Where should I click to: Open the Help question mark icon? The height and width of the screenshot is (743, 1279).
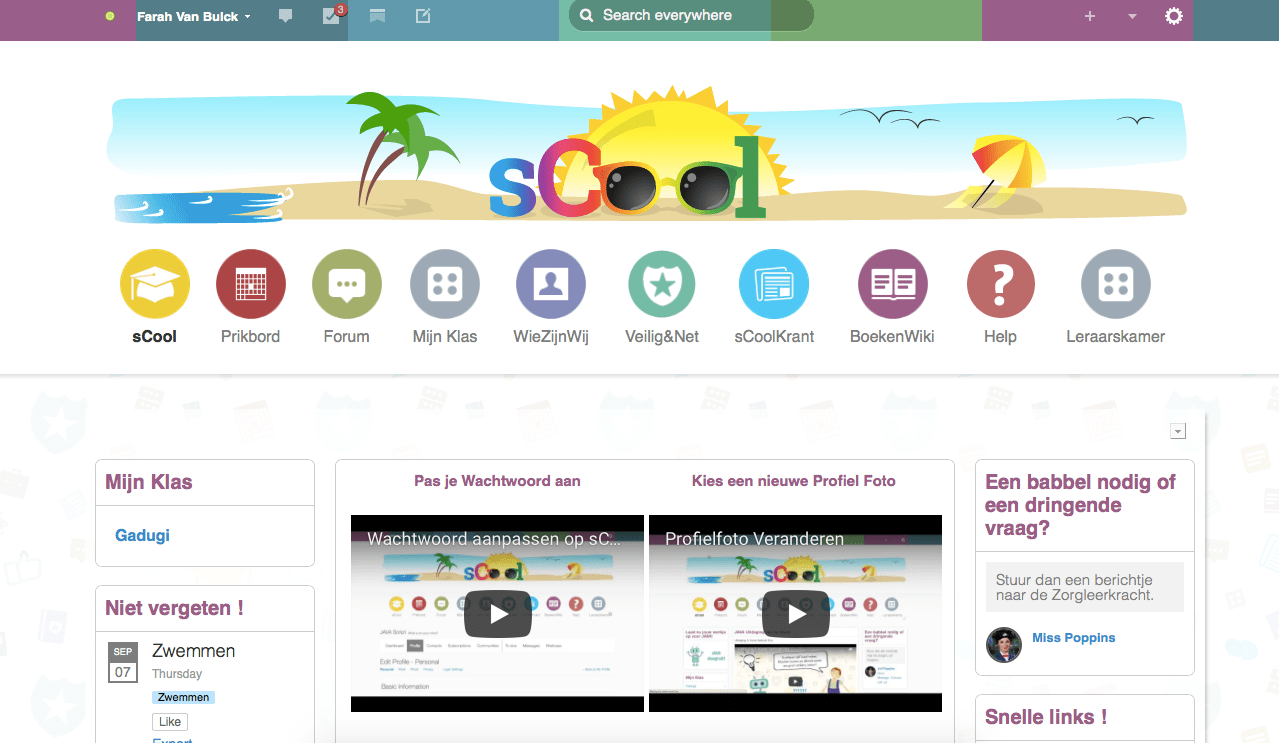1000,284
